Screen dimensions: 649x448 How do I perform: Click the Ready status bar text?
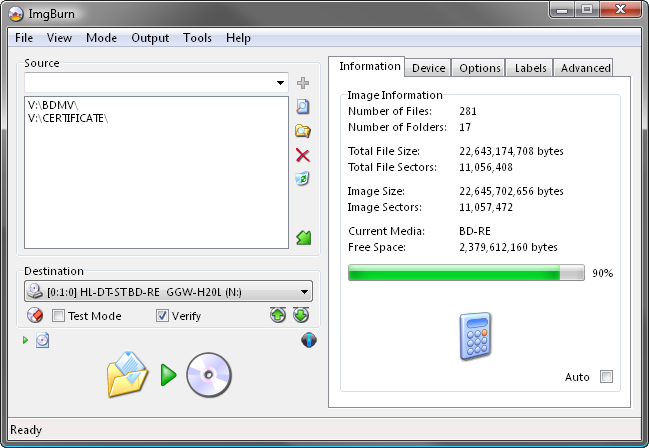[x=26, y=430]
